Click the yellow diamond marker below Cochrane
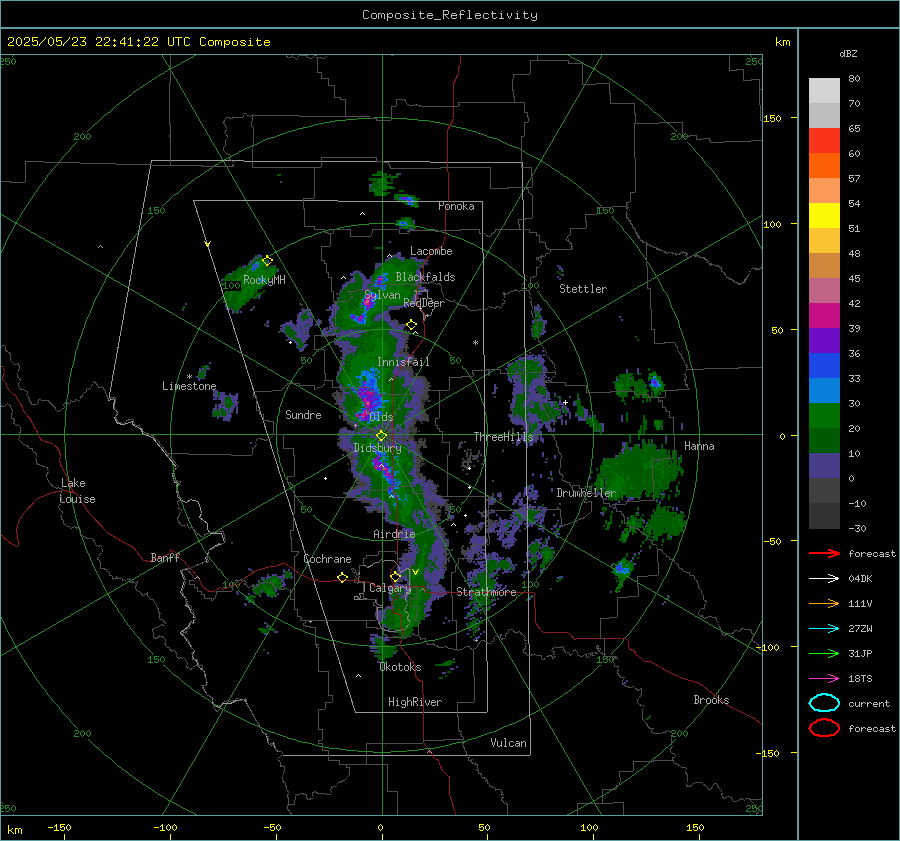The image size is (900, 841). pos(342,578)
